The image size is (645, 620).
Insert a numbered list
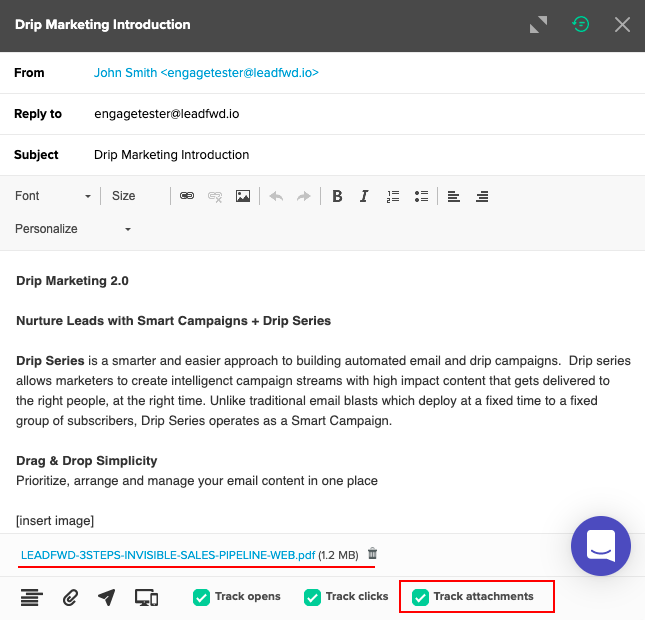393,196
